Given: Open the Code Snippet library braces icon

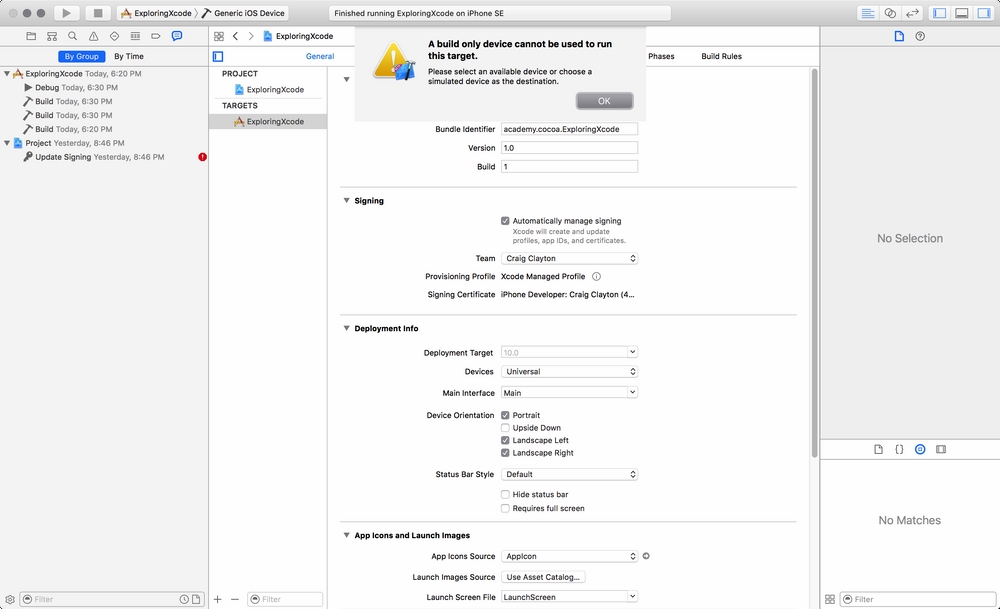Looking at the screenshot, I should [899, 450].
